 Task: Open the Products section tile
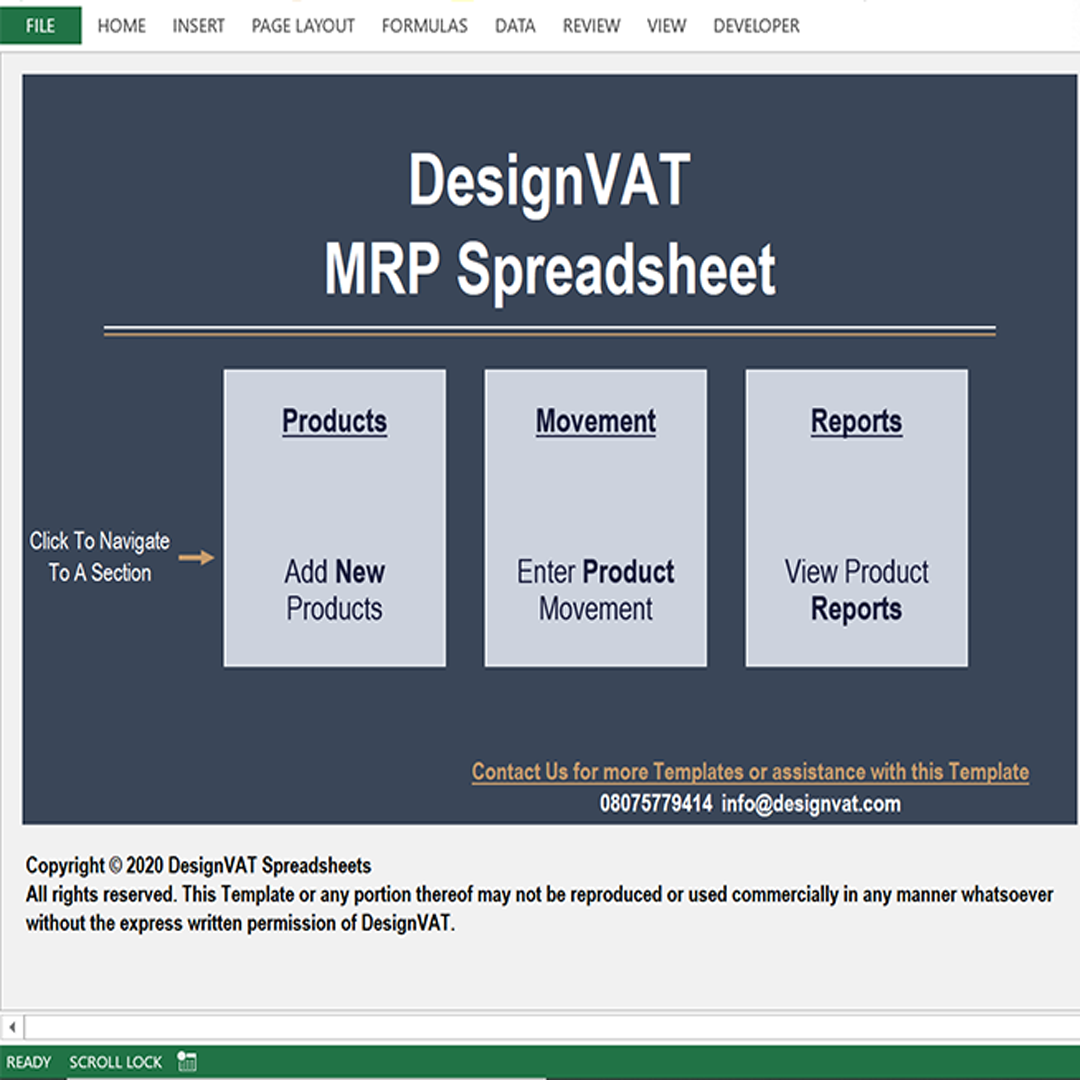pos(334,518)
